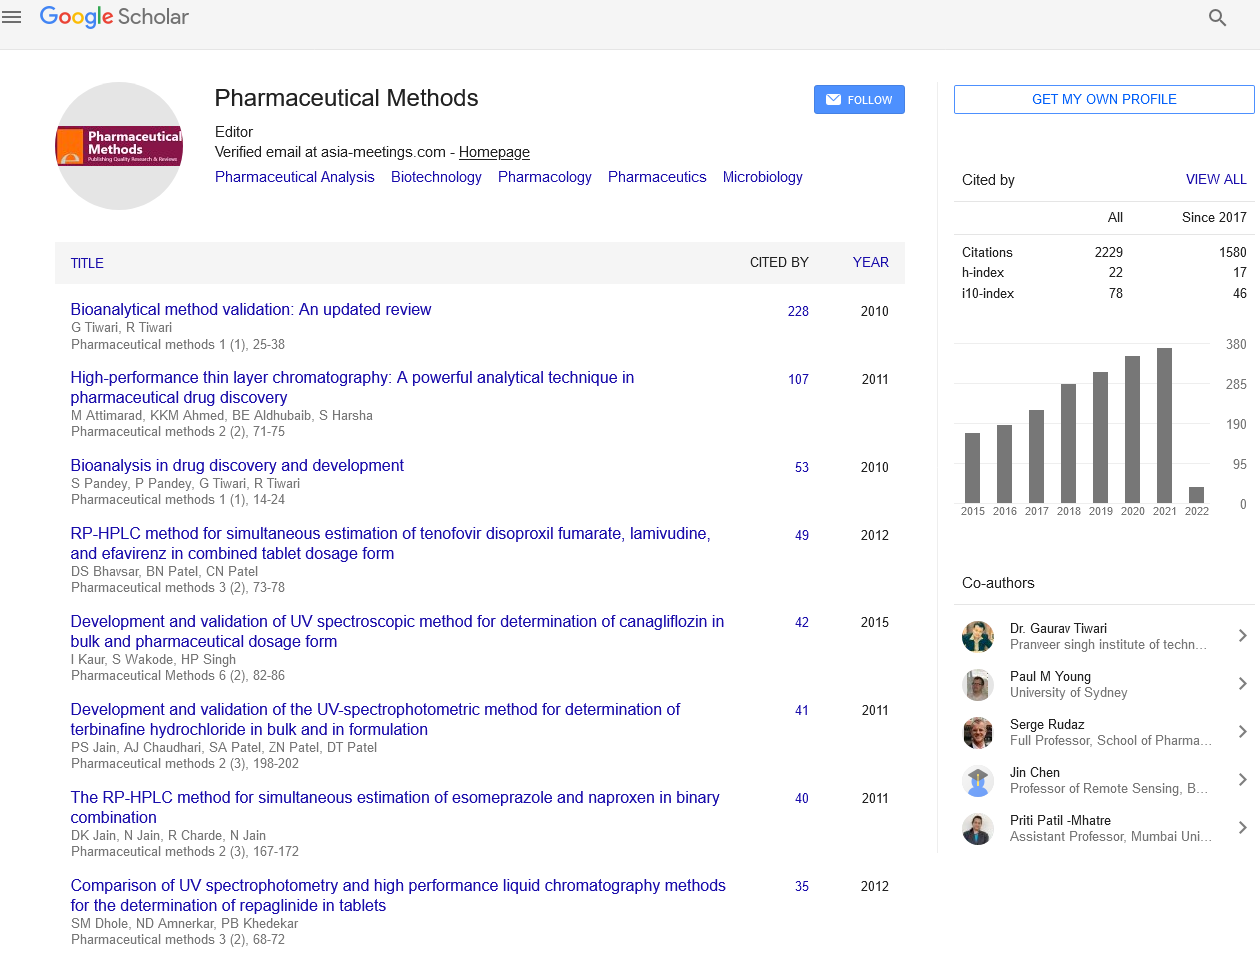
Task: Expand the Paul M Young co-author chevron
Action: pyautogui.click(x=1242, y=684)
